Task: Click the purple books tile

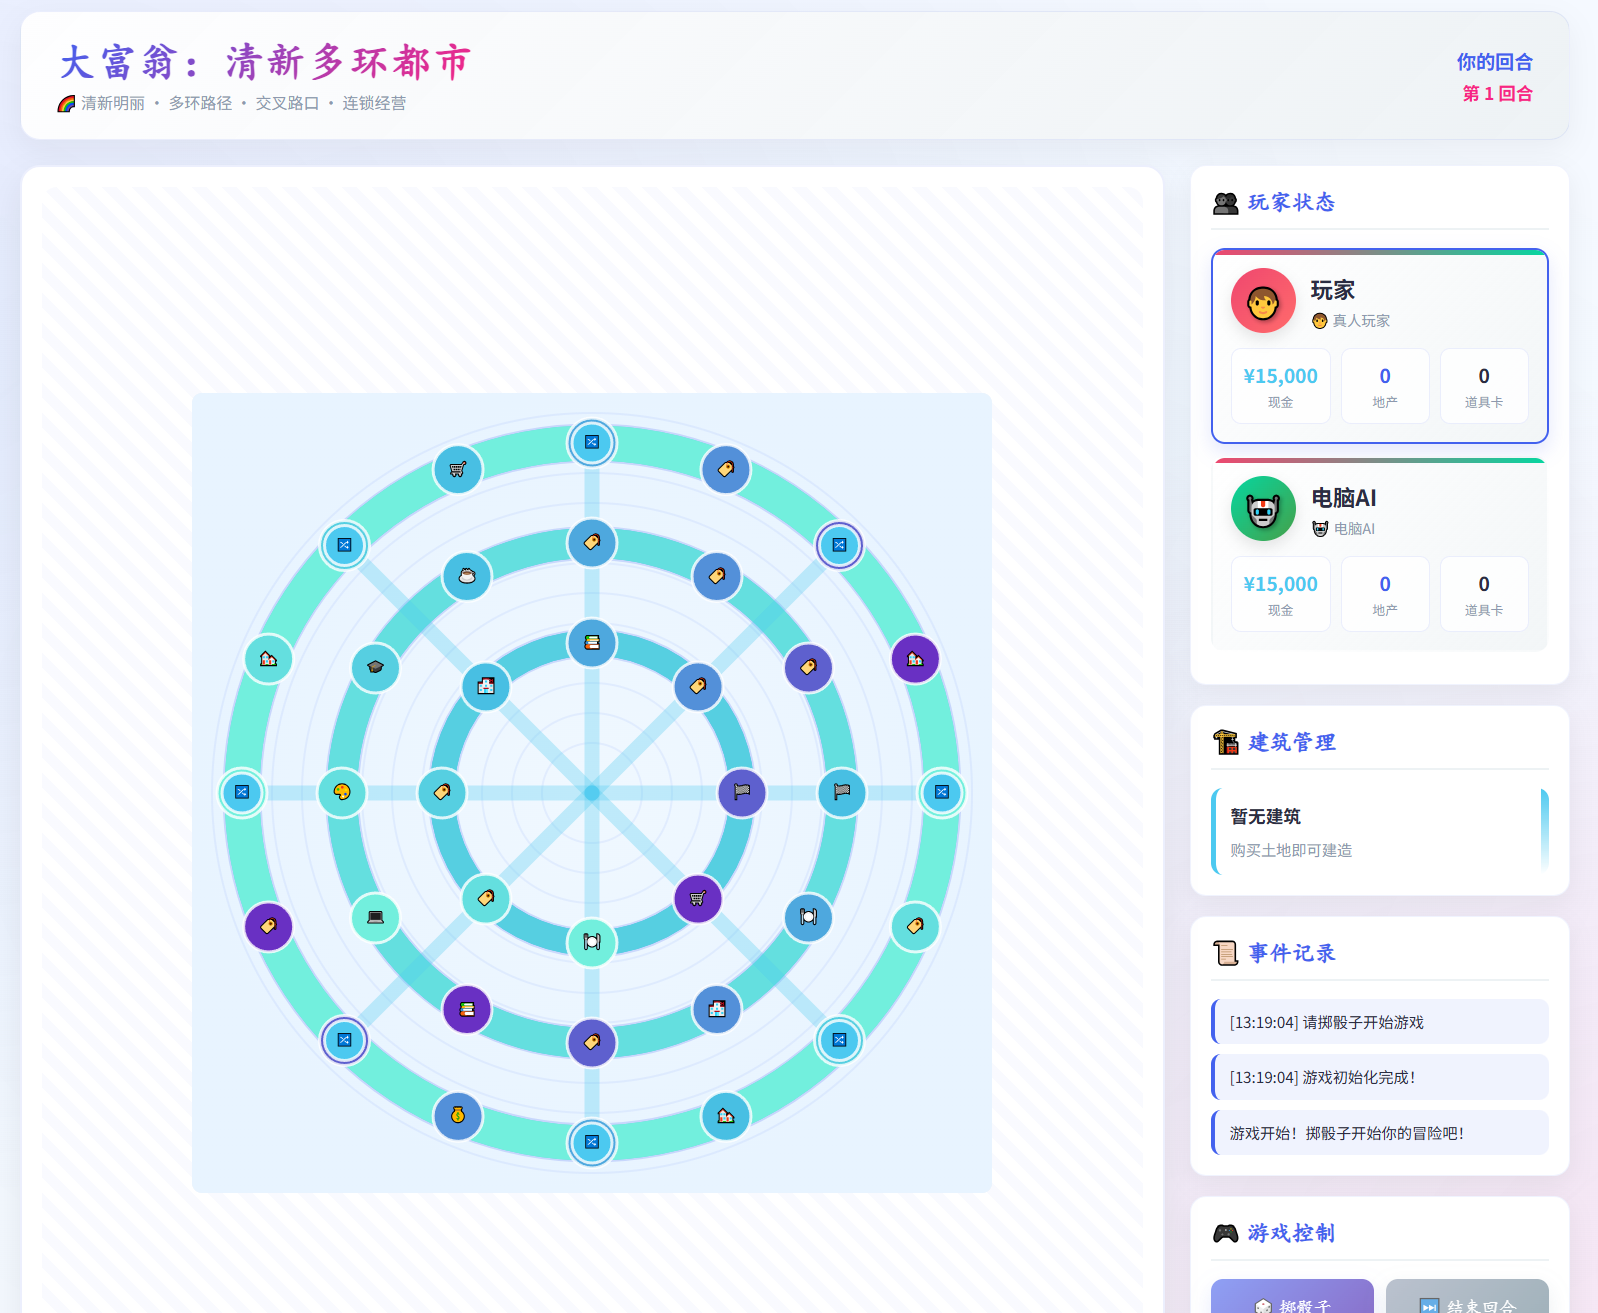Action: pyautogui.click(x=467, y=1009)
